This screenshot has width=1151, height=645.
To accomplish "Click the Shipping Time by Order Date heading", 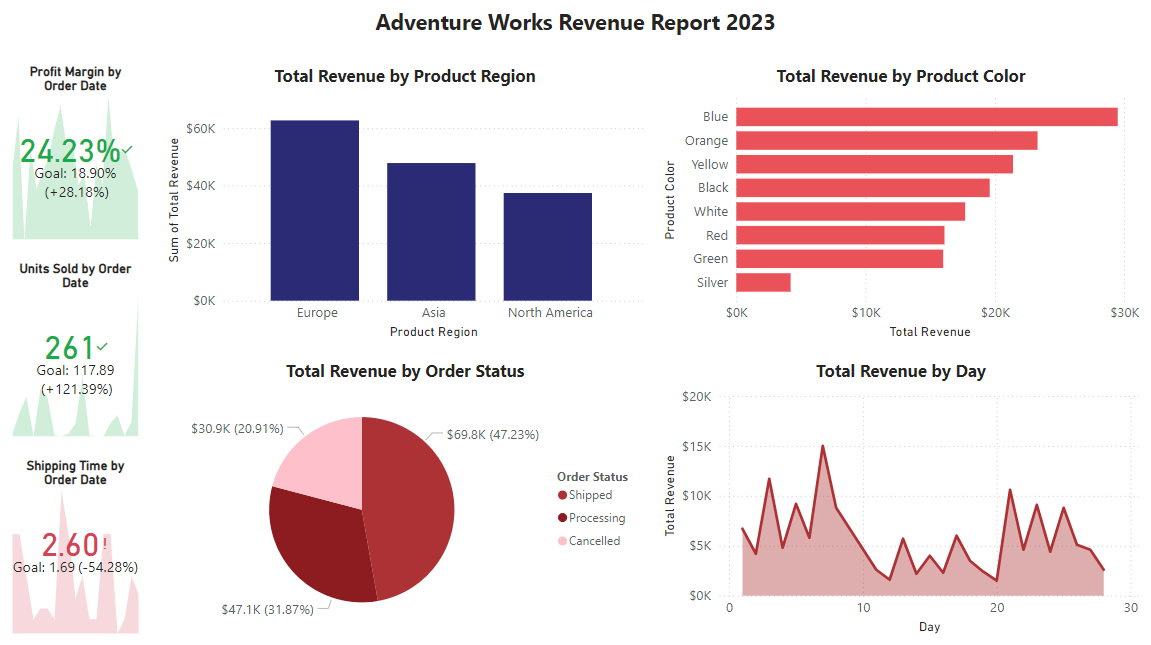I will tap(75, 473).
